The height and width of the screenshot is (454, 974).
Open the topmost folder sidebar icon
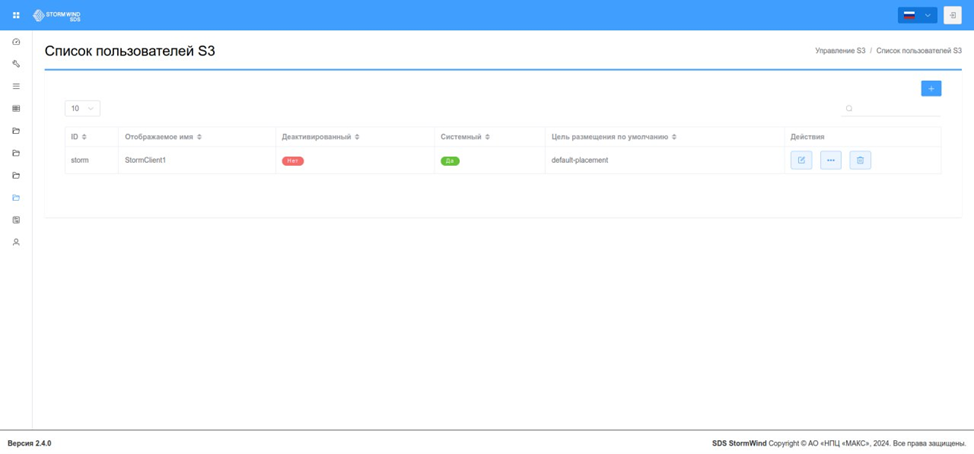16,131
